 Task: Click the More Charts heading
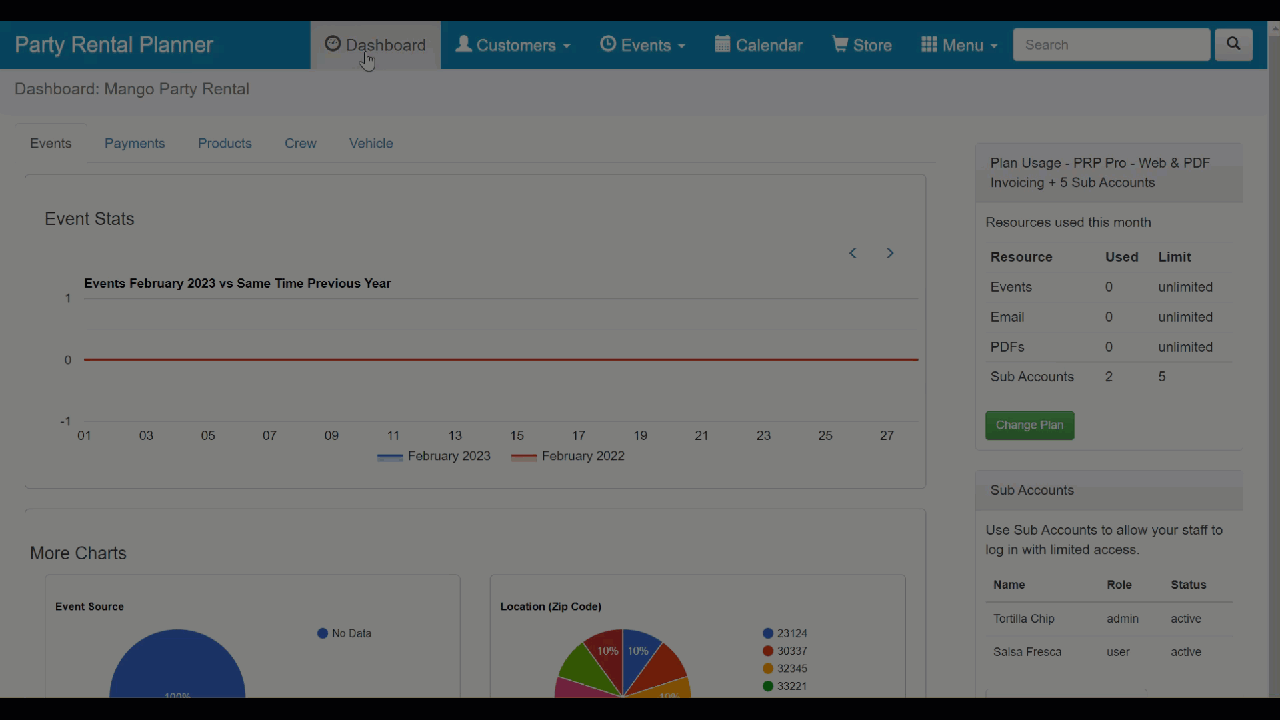[x=78, y=553]
